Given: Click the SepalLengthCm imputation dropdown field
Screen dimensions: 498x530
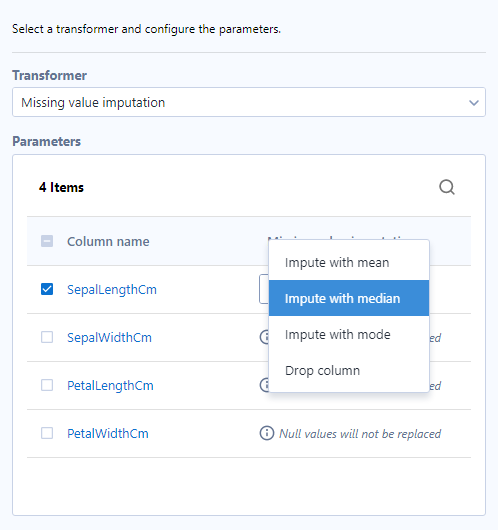Looking at the screenshot, I should (264, 289).
